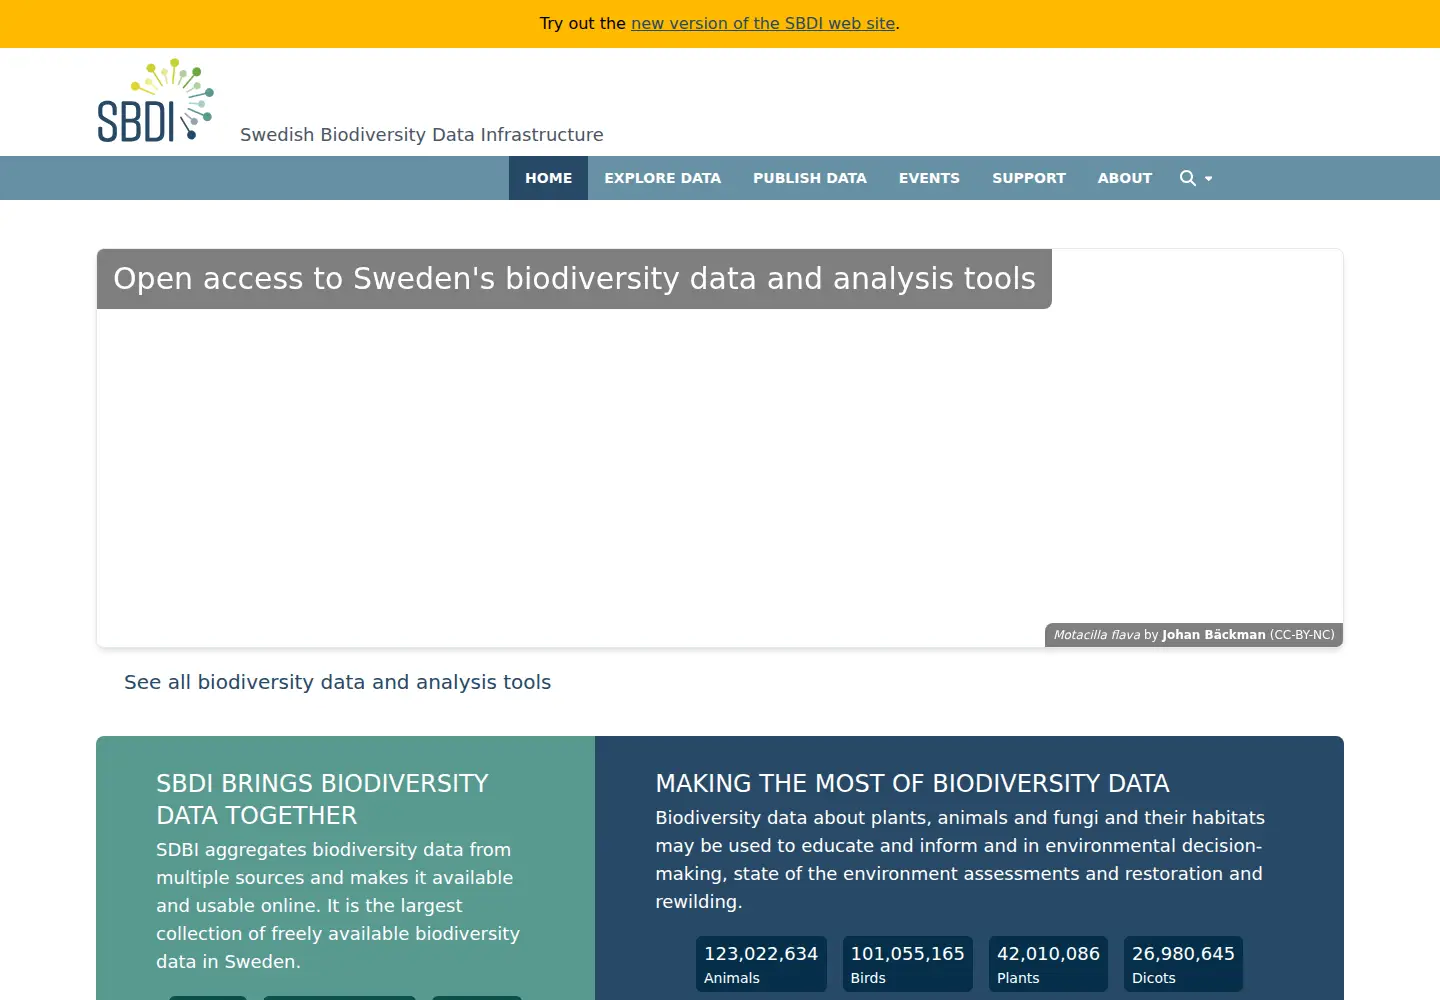Expand the search dropdown caret
1440x1000 pixels.
tap(1209, 179)
